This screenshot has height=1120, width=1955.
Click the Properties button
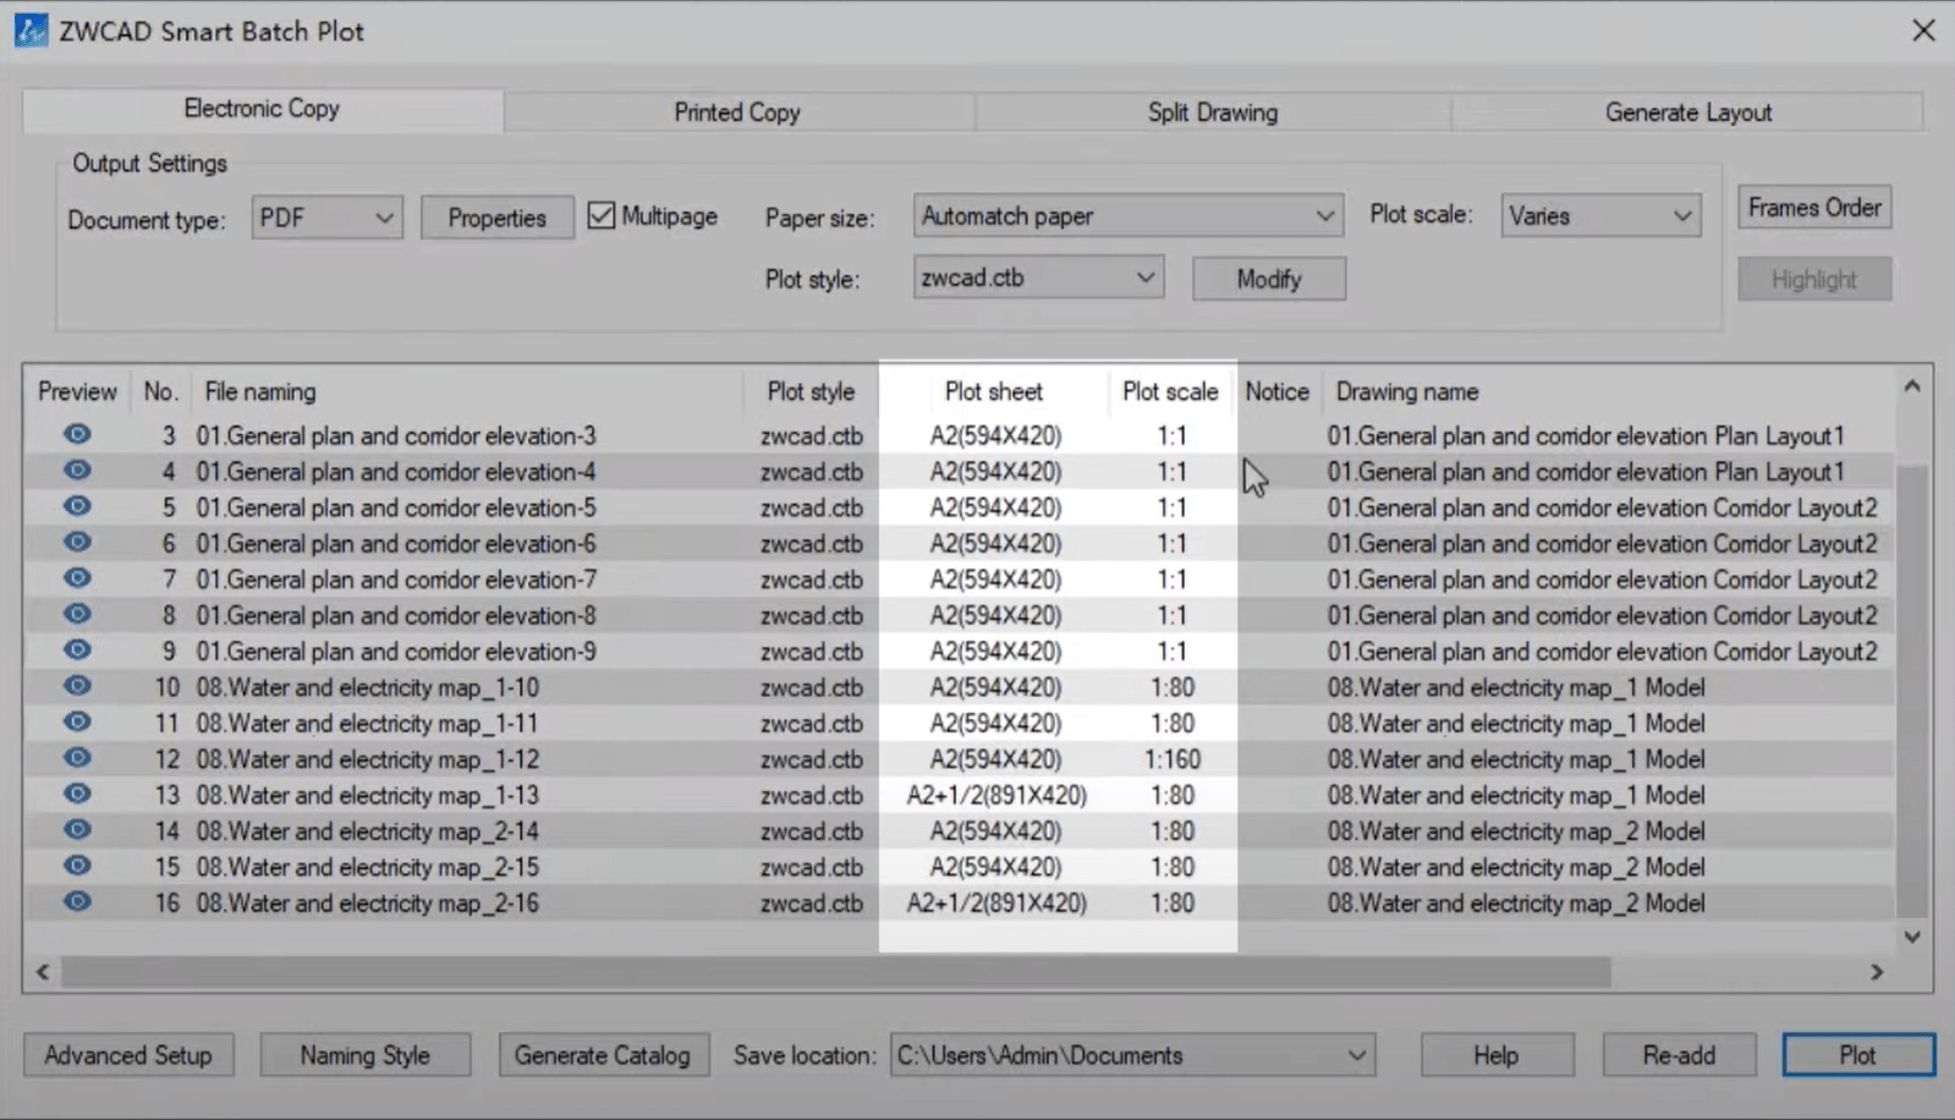[497, 218]
